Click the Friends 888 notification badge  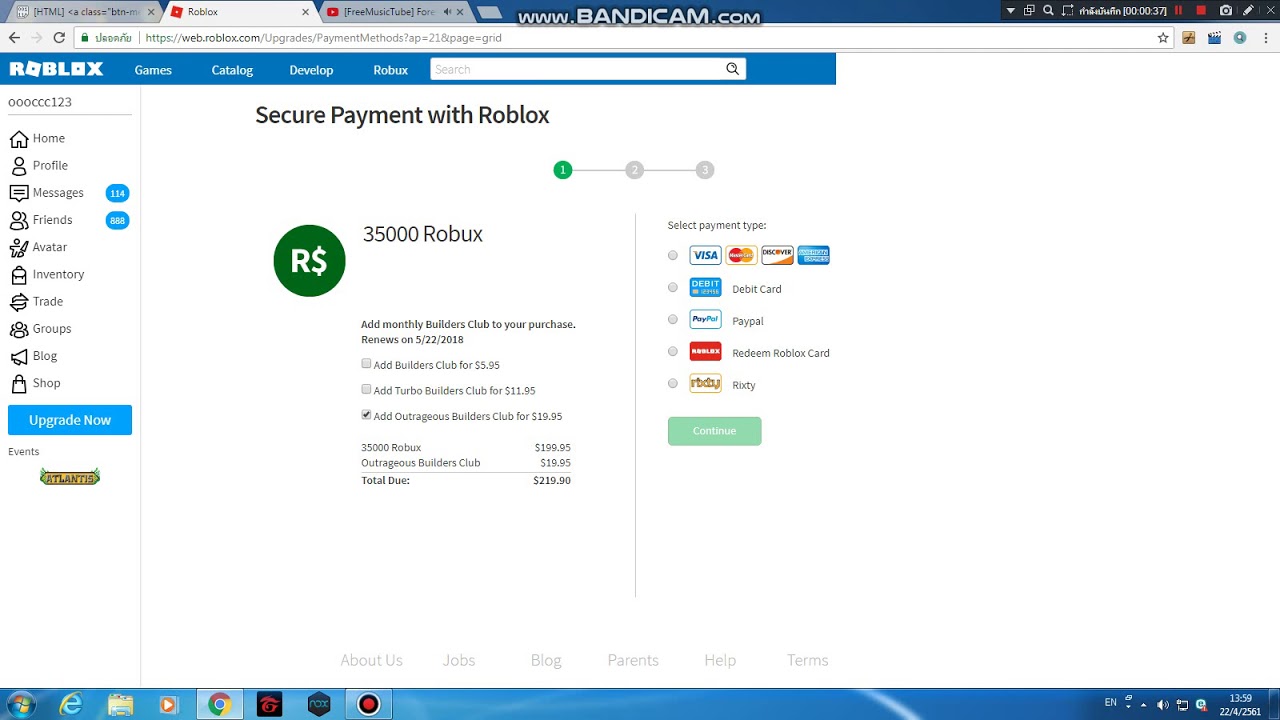(117, 220)
